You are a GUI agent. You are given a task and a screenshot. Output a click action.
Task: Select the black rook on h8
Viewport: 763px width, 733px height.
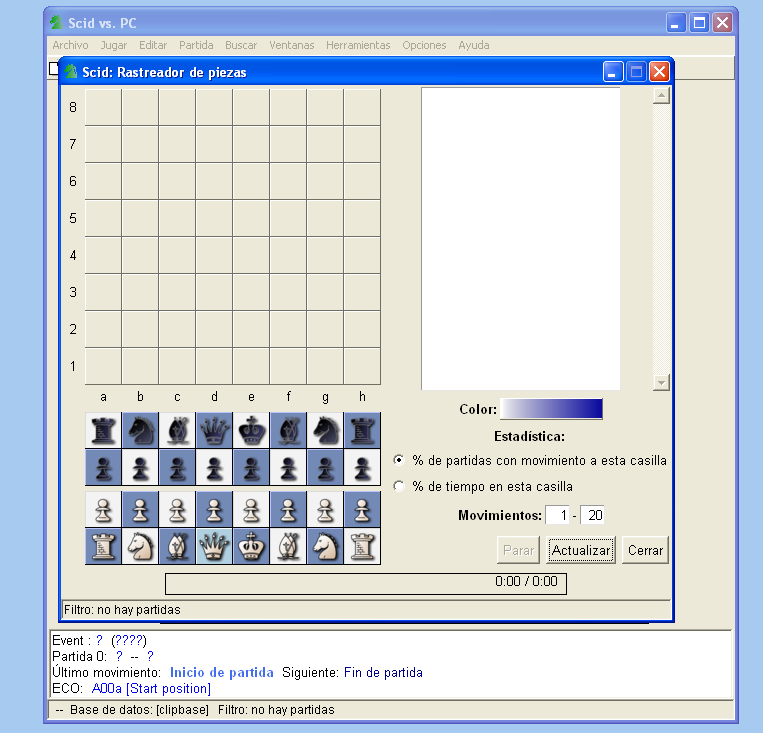pos(362,430)
